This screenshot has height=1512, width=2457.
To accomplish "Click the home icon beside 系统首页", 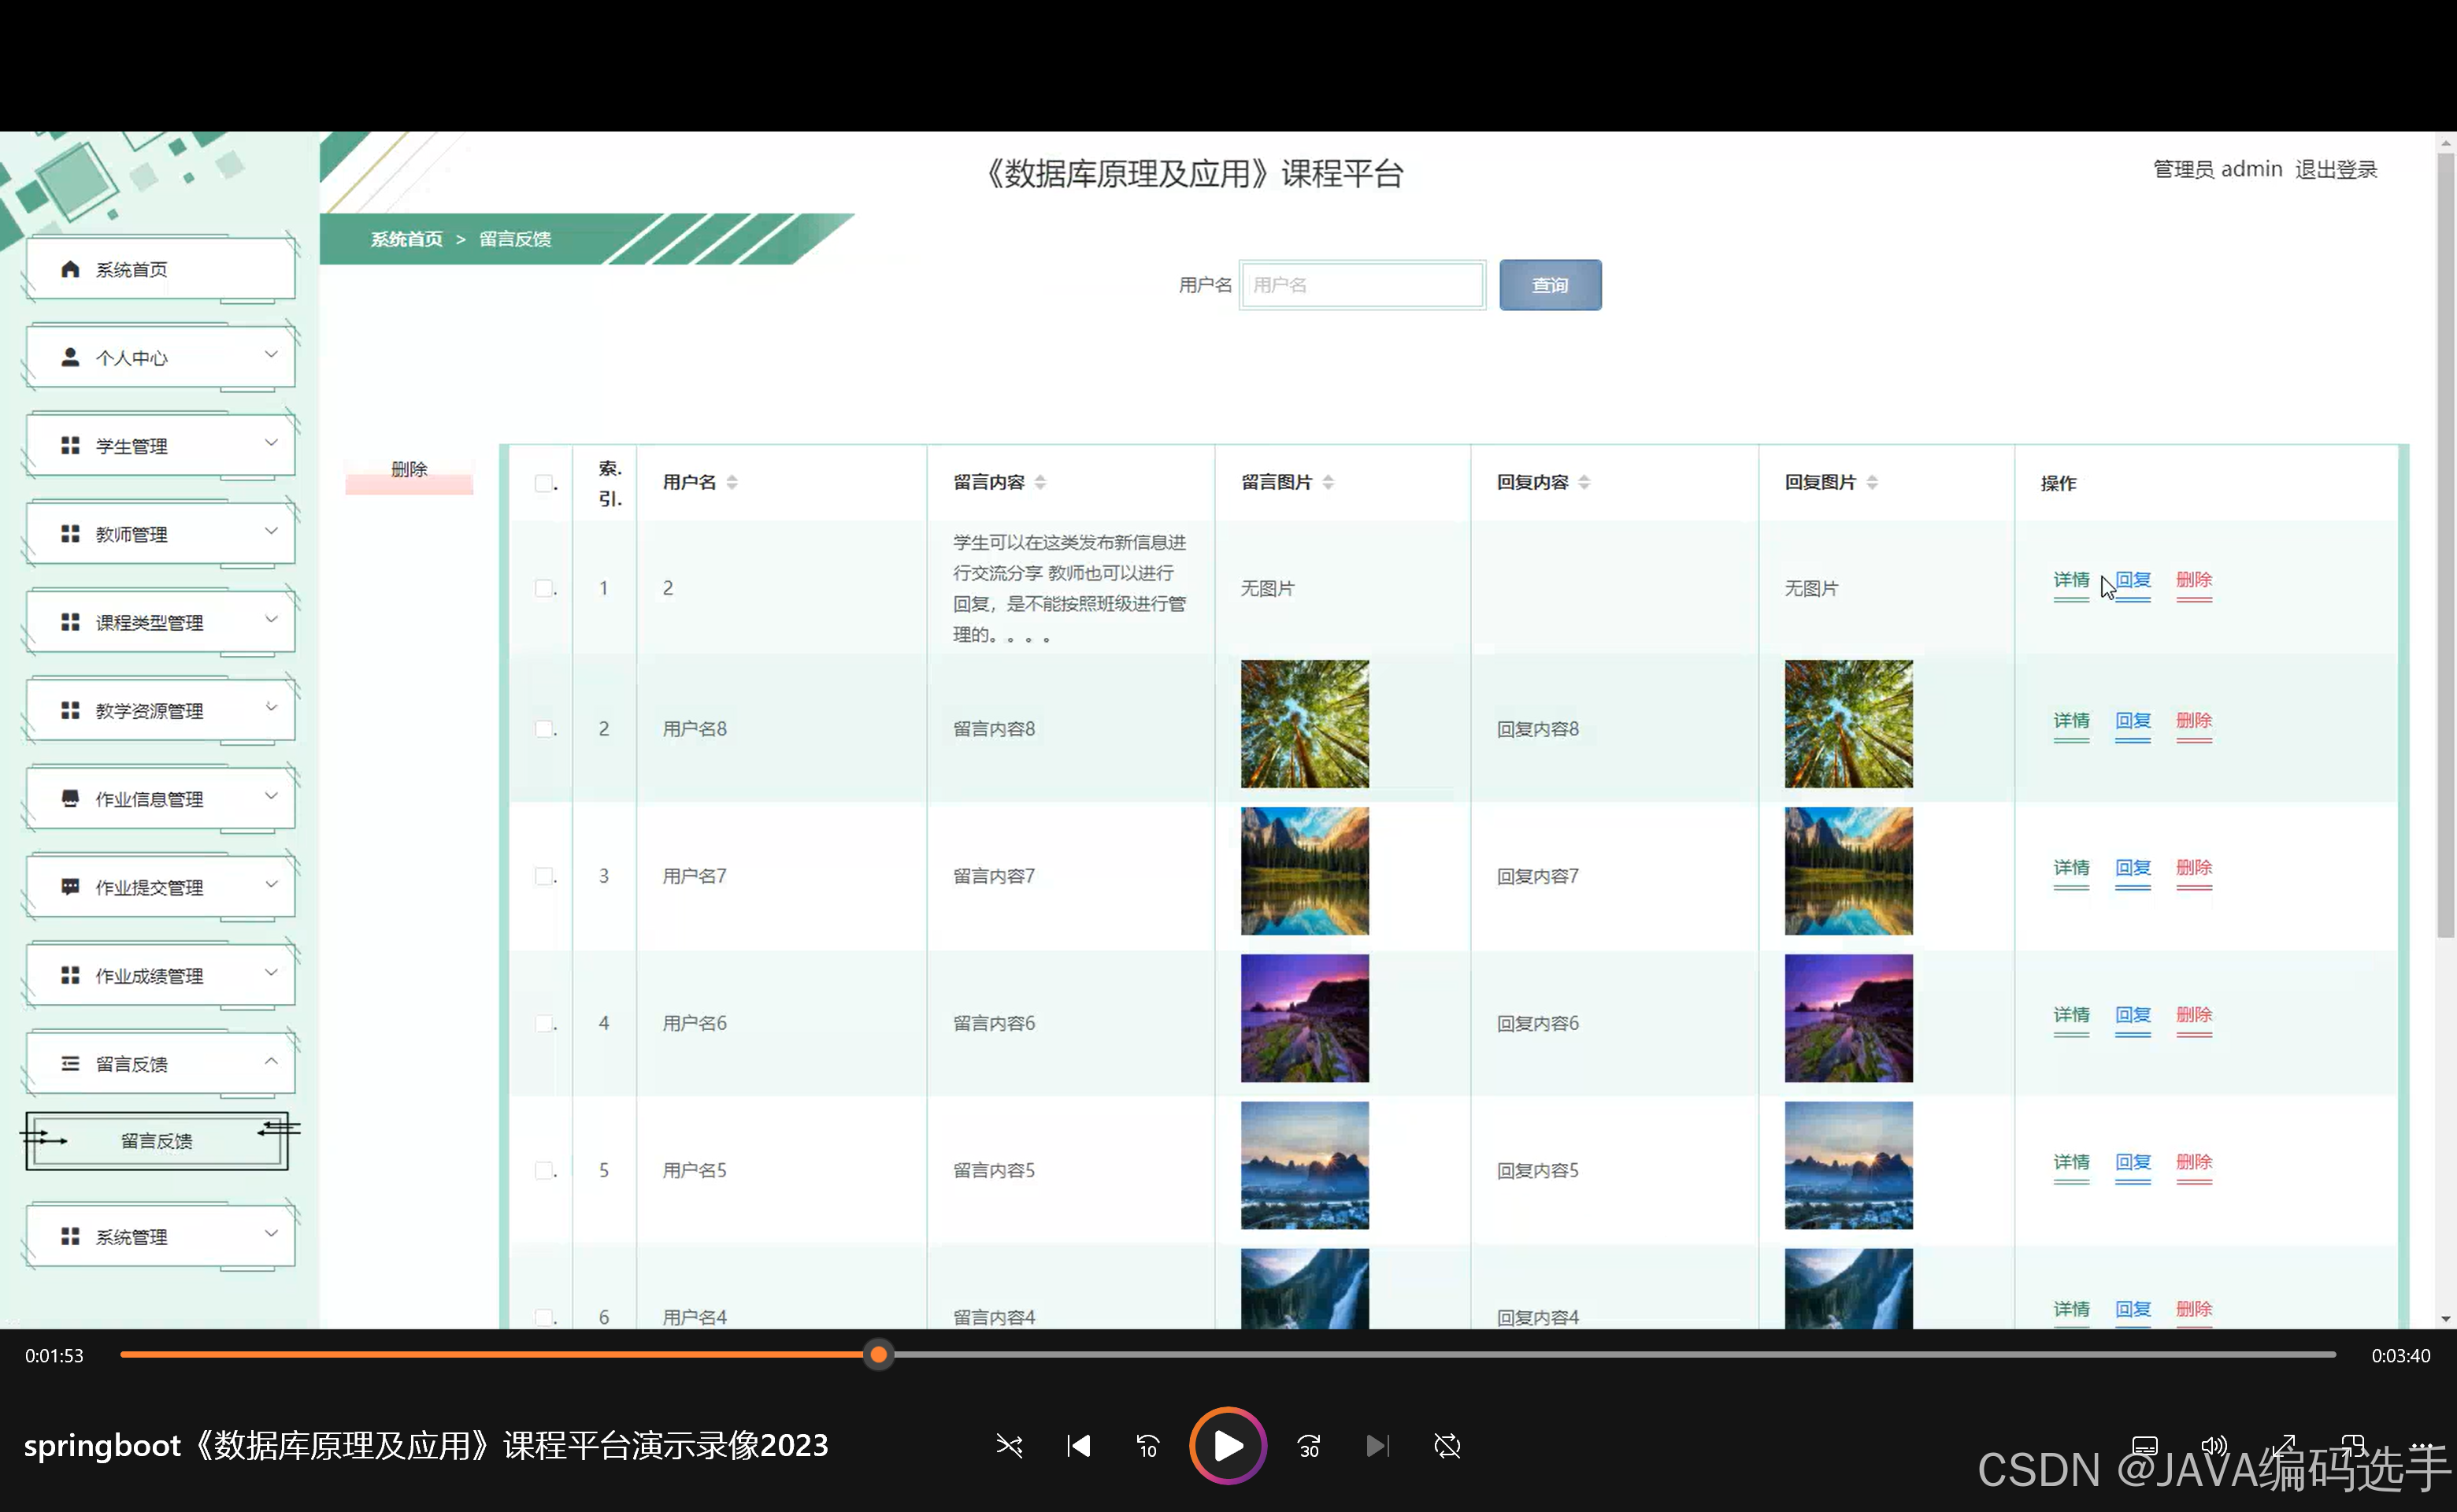I will click(x=70, y=269).
